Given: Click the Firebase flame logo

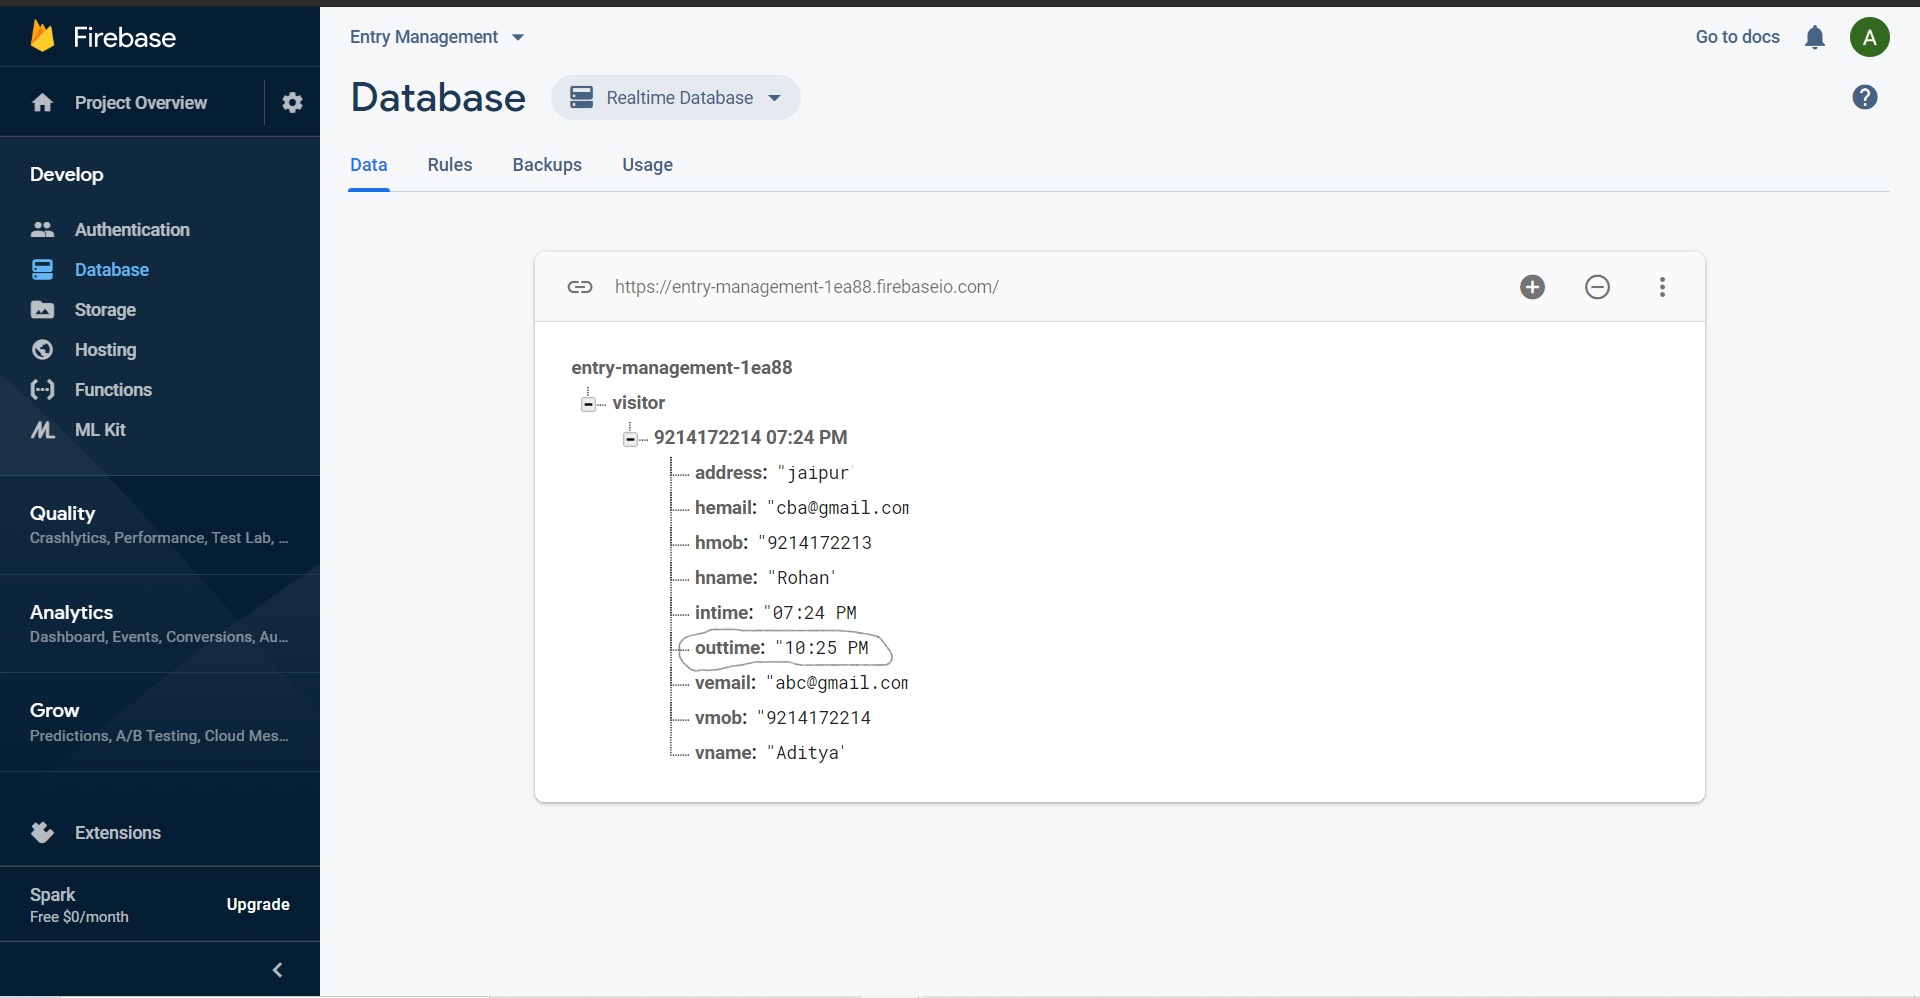Looking at the screenshot, I should [42, 37].
